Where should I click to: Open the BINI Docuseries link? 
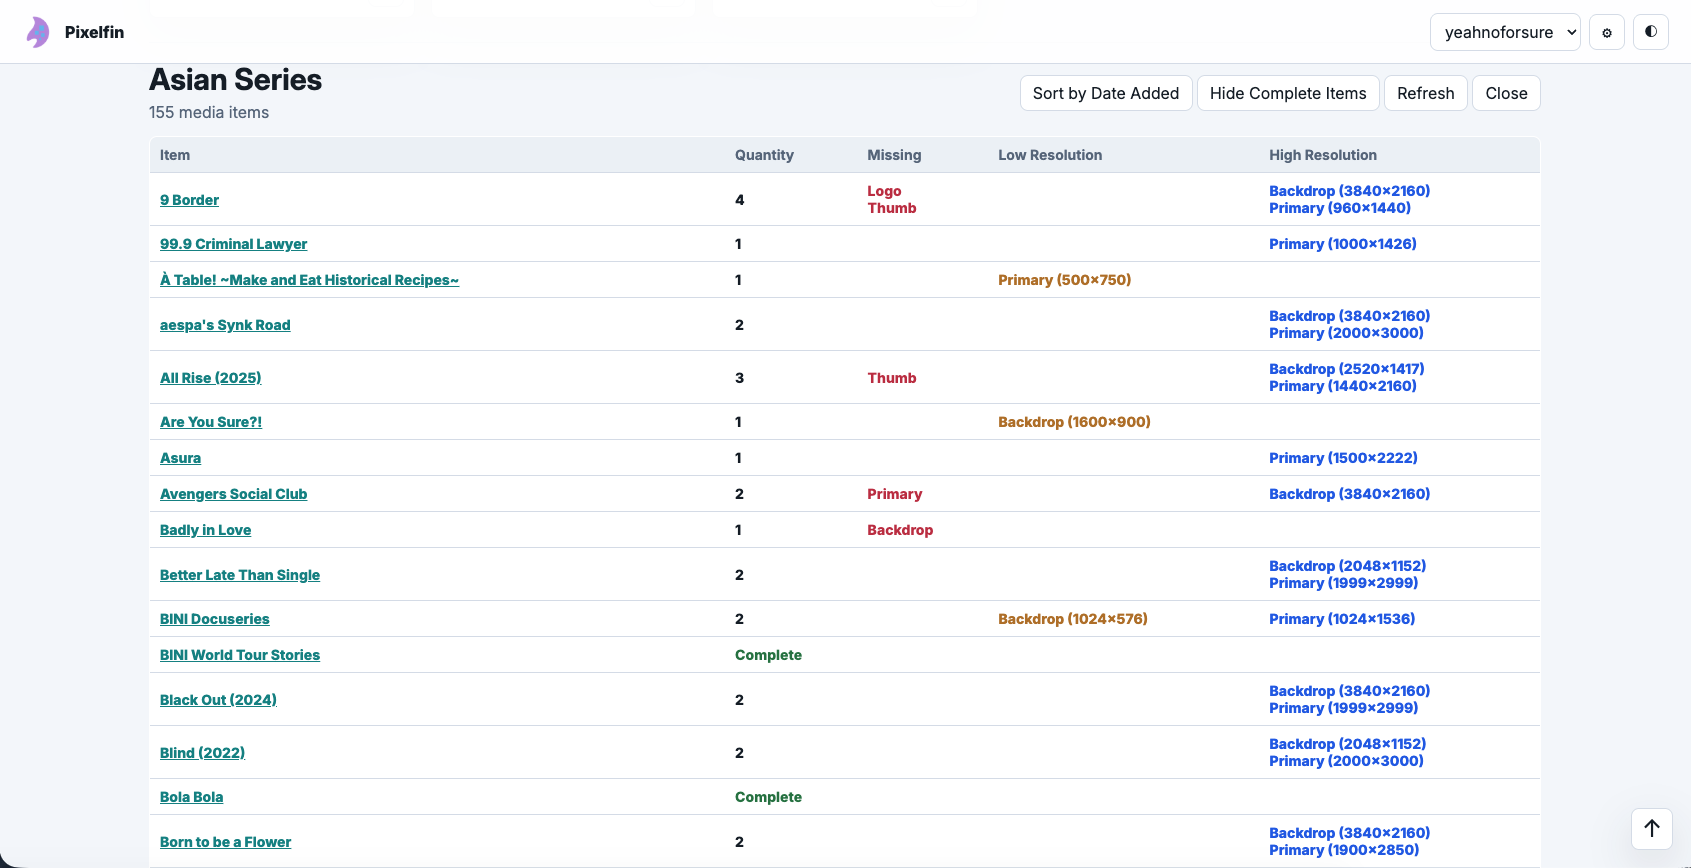pyautogui.click(x=214, y=619)
